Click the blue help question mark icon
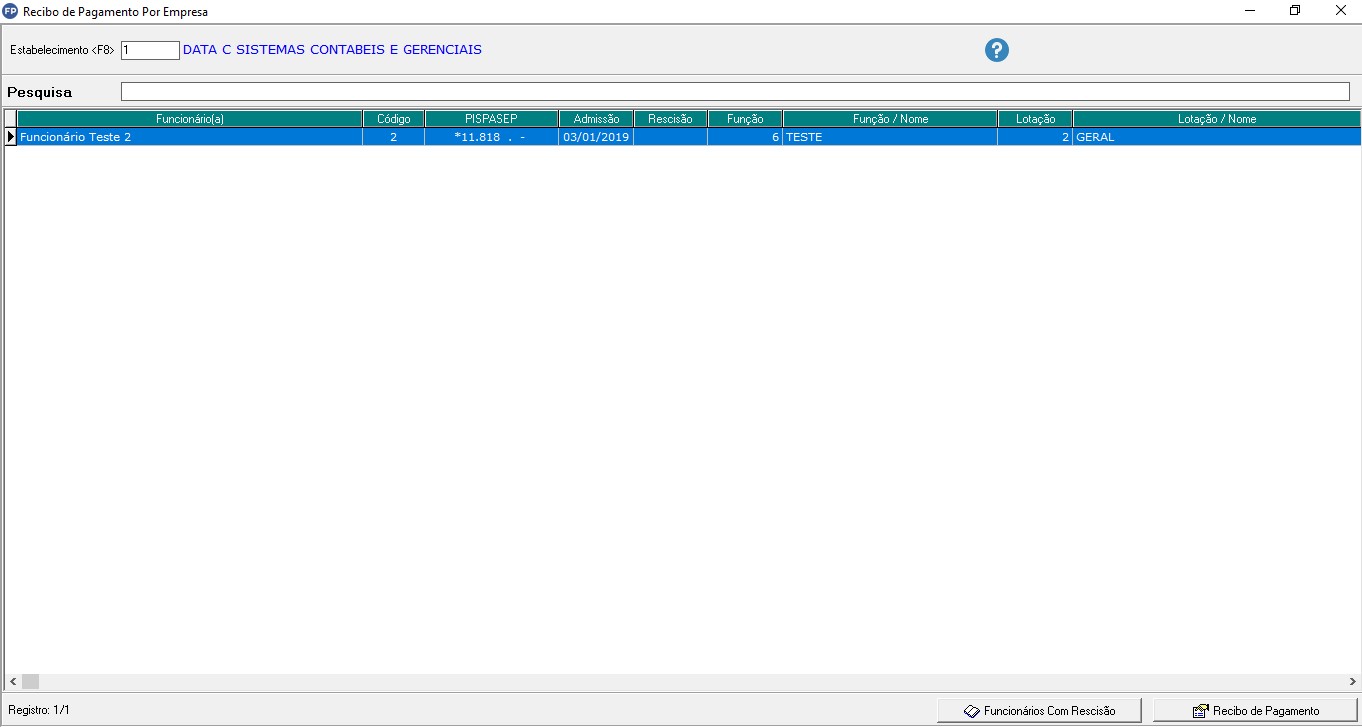 click(x=996, y=50)
